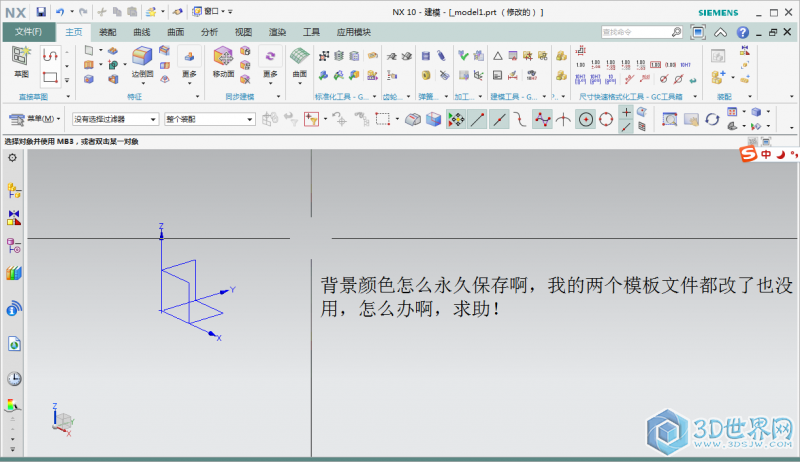The width and height of the screenshot is (800, 462).
Task: Toggle Quadrant Point snap option
Action: tap(606, 119)
